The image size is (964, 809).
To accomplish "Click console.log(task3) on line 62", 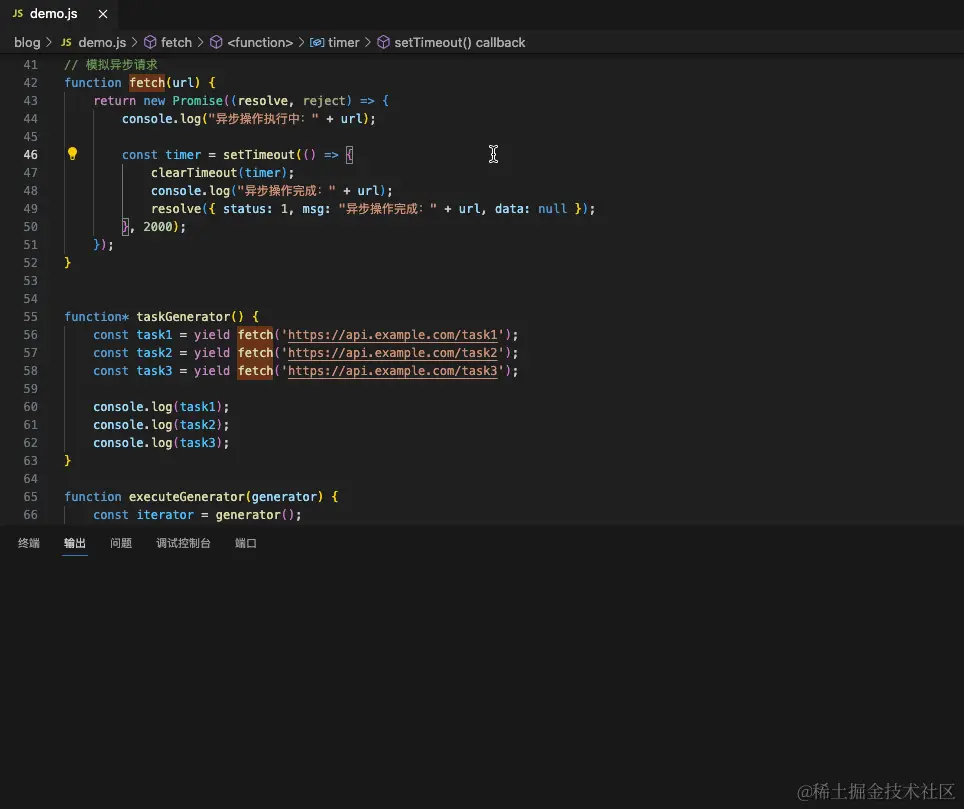I will pyautogui.click(x=161, y=443).
